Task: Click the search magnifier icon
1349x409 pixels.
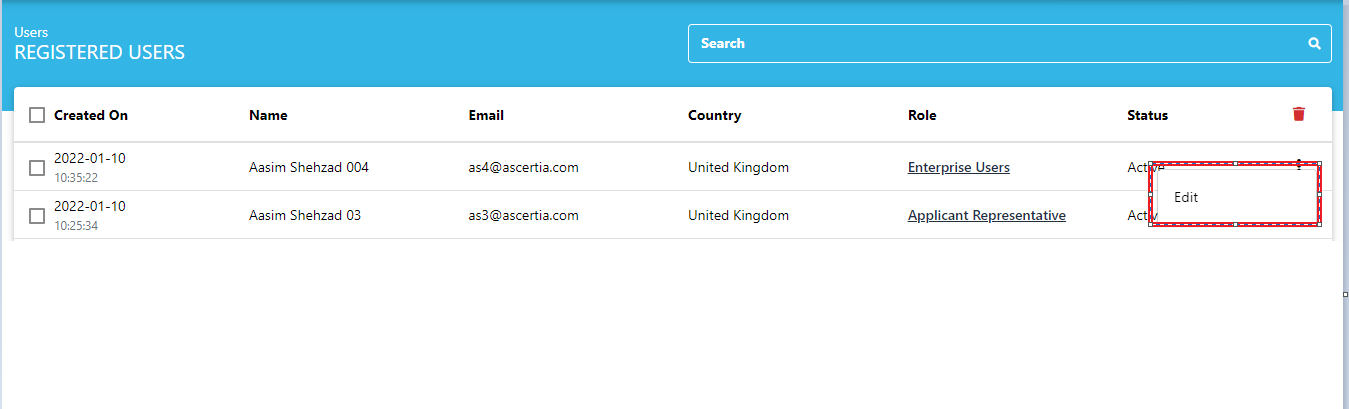Action: click(x=1314, y=44)
